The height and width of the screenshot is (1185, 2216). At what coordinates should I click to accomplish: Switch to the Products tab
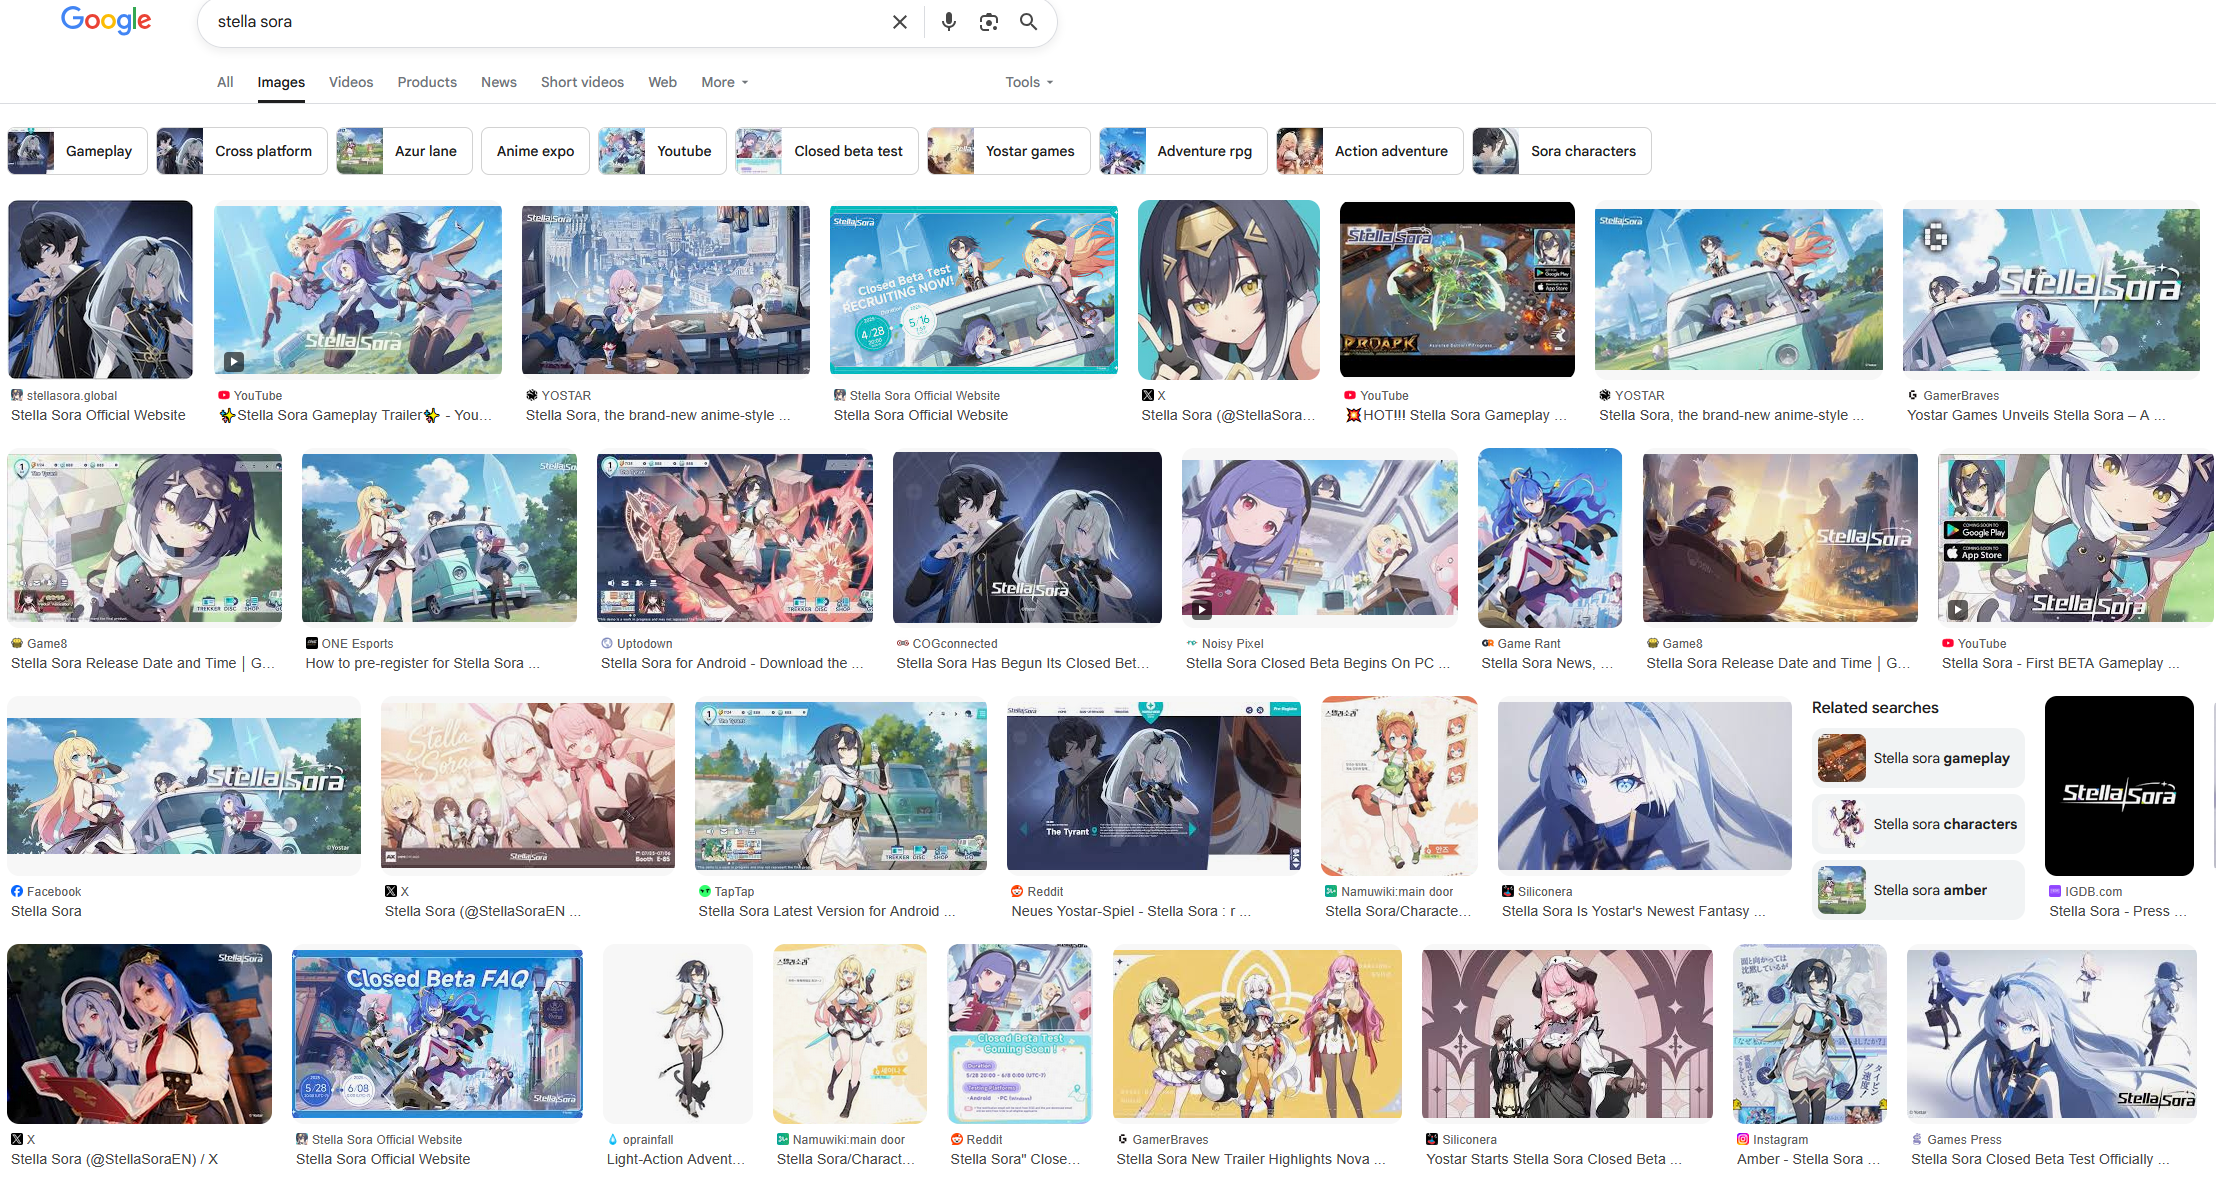[x=427, y=82]
